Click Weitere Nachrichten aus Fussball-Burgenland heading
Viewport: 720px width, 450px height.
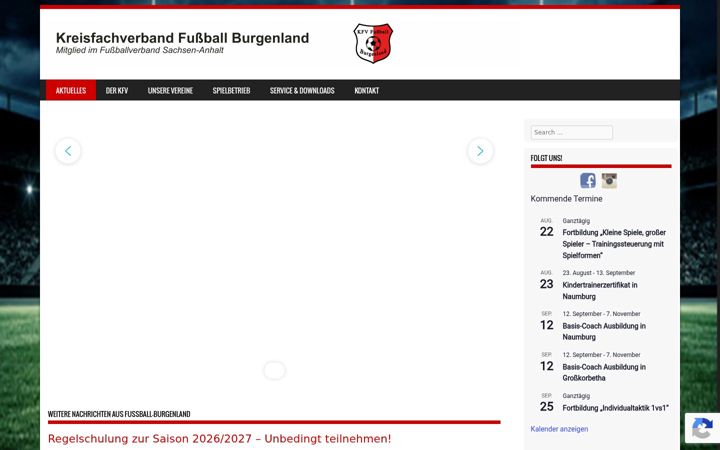tap(119, 414)
